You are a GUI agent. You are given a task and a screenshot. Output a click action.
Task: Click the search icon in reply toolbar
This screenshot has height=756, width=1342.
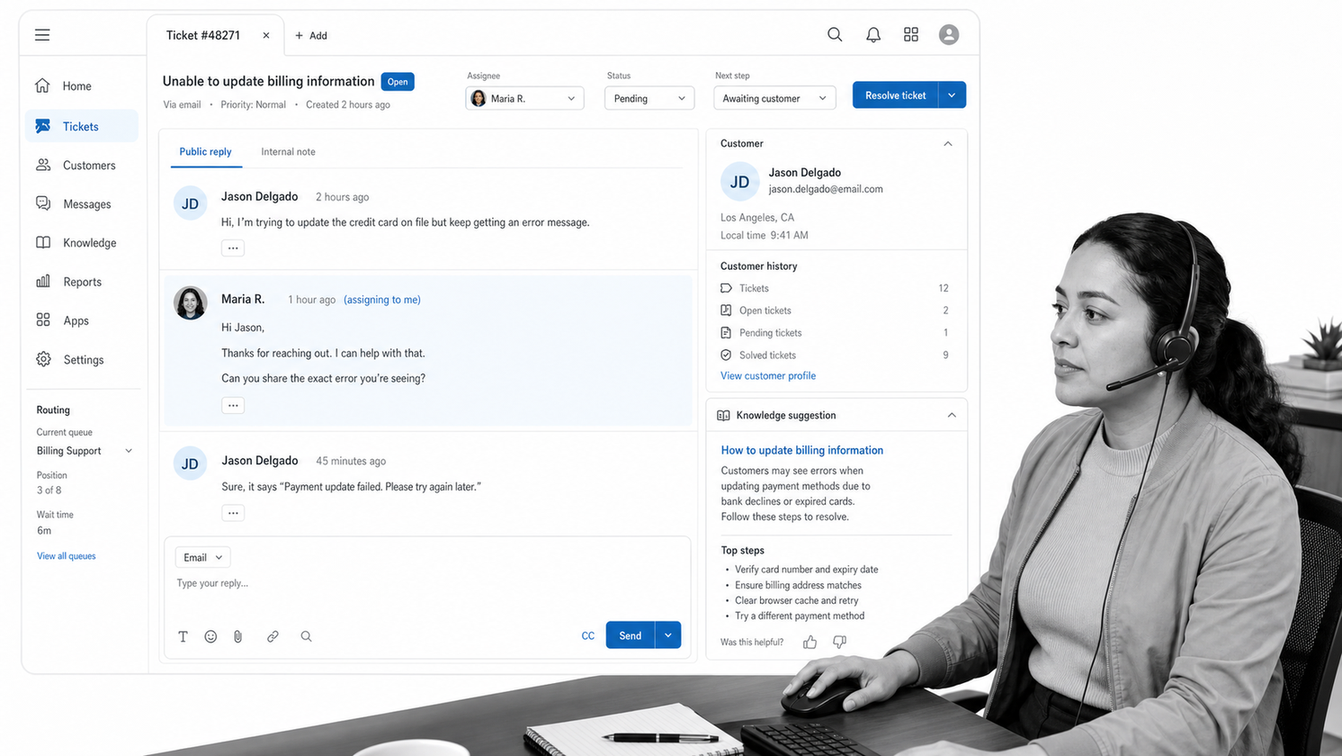[306, 636]
